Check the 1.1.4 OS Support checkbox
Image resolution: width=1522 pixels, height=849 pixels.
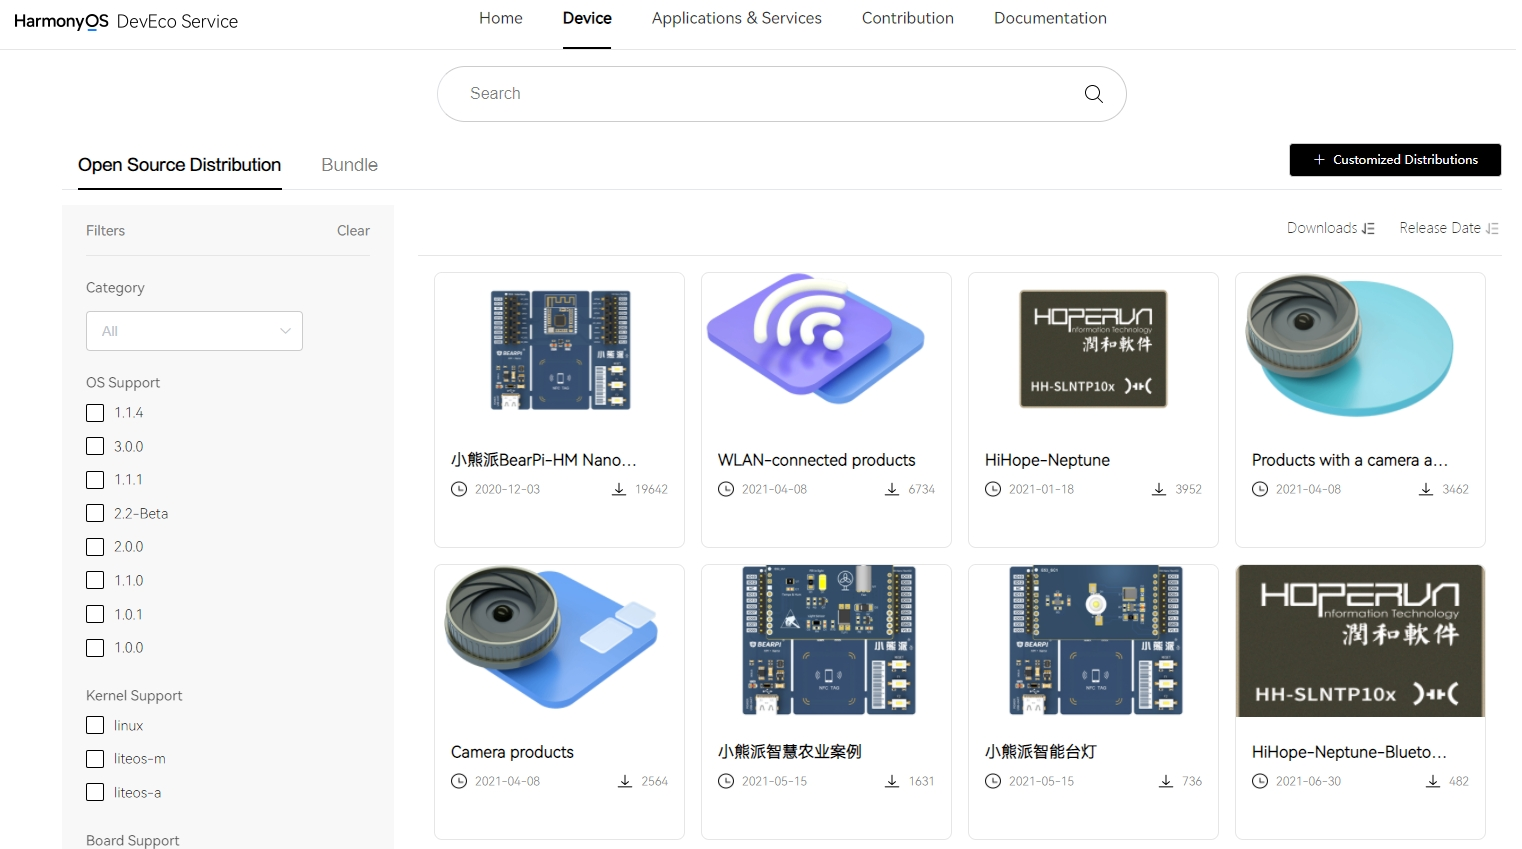click(x=95, y=413)
